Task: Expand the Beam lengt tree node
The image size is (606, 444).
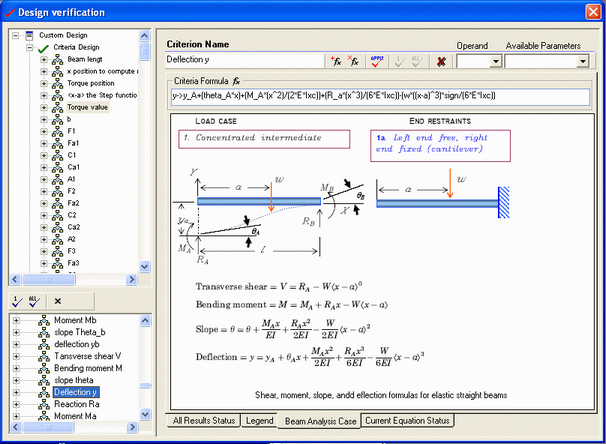Action: (44, 60)
